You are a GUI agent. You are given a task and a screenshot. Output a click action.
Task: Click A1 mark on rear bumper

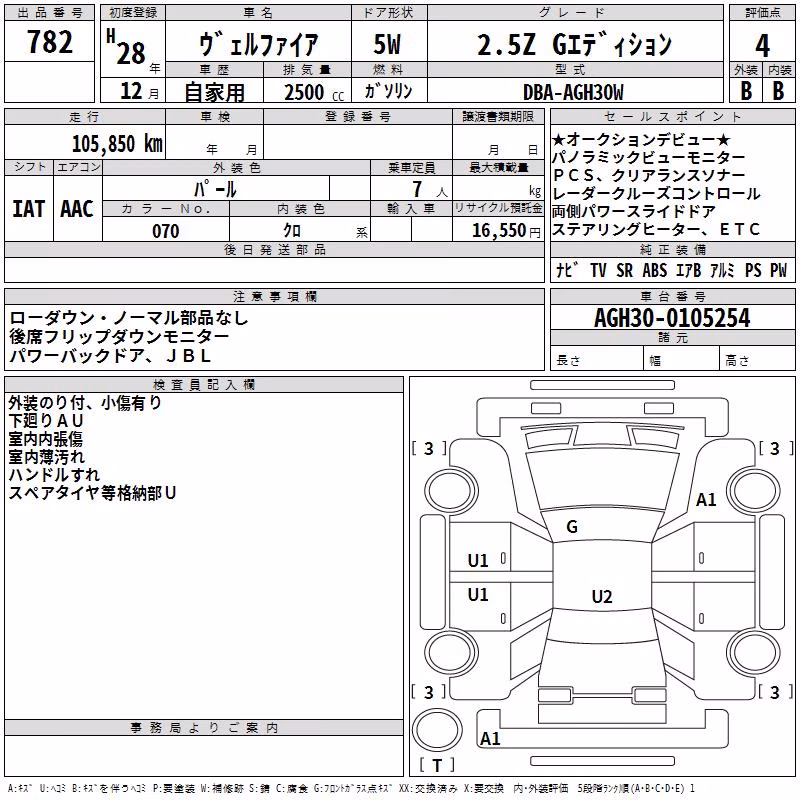490,738
